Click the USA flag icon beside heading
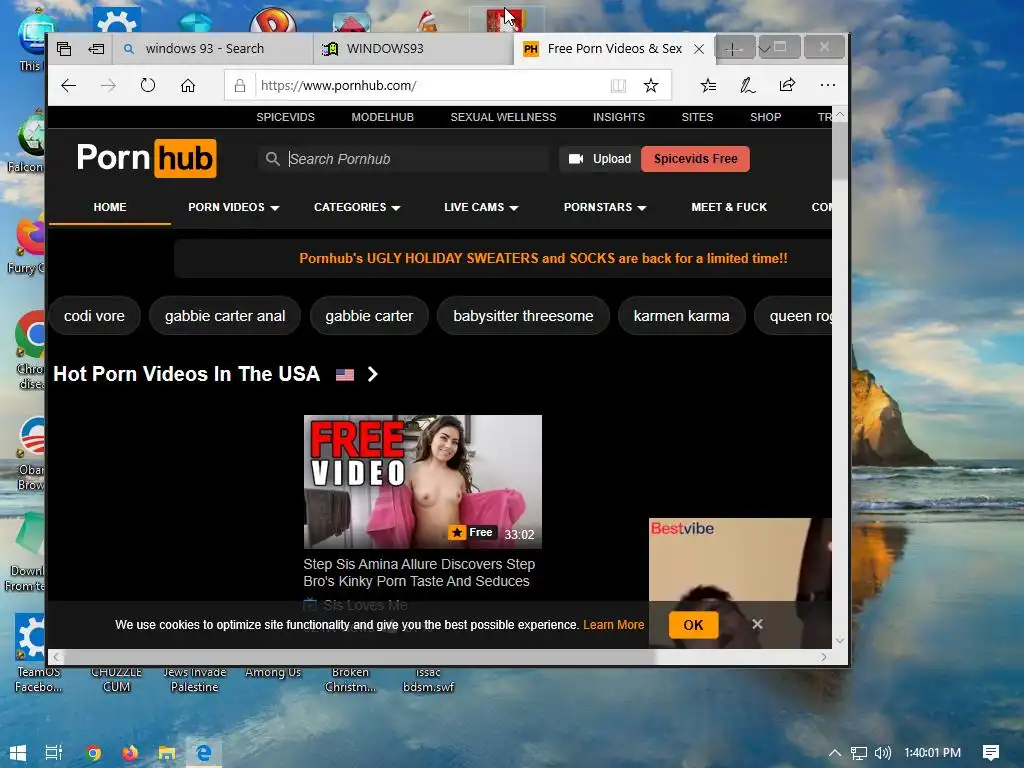This screenshot has width=1024, height=768. pyautogui.click(x=345, y=375)
